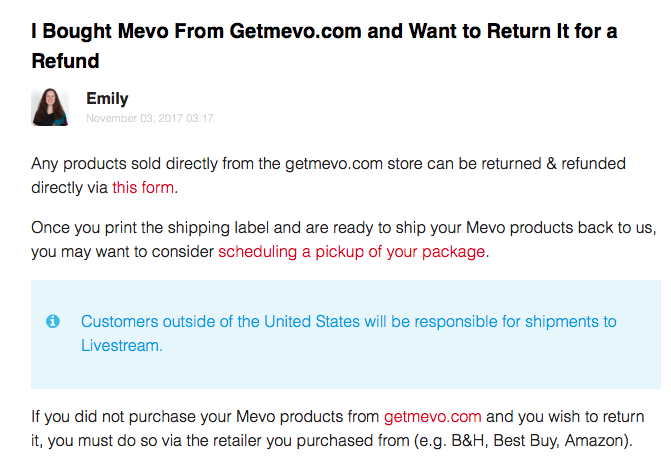This screenshot has height=475, width=671.
Task: Click the text 'directly via' before form link
Action: 69,187
